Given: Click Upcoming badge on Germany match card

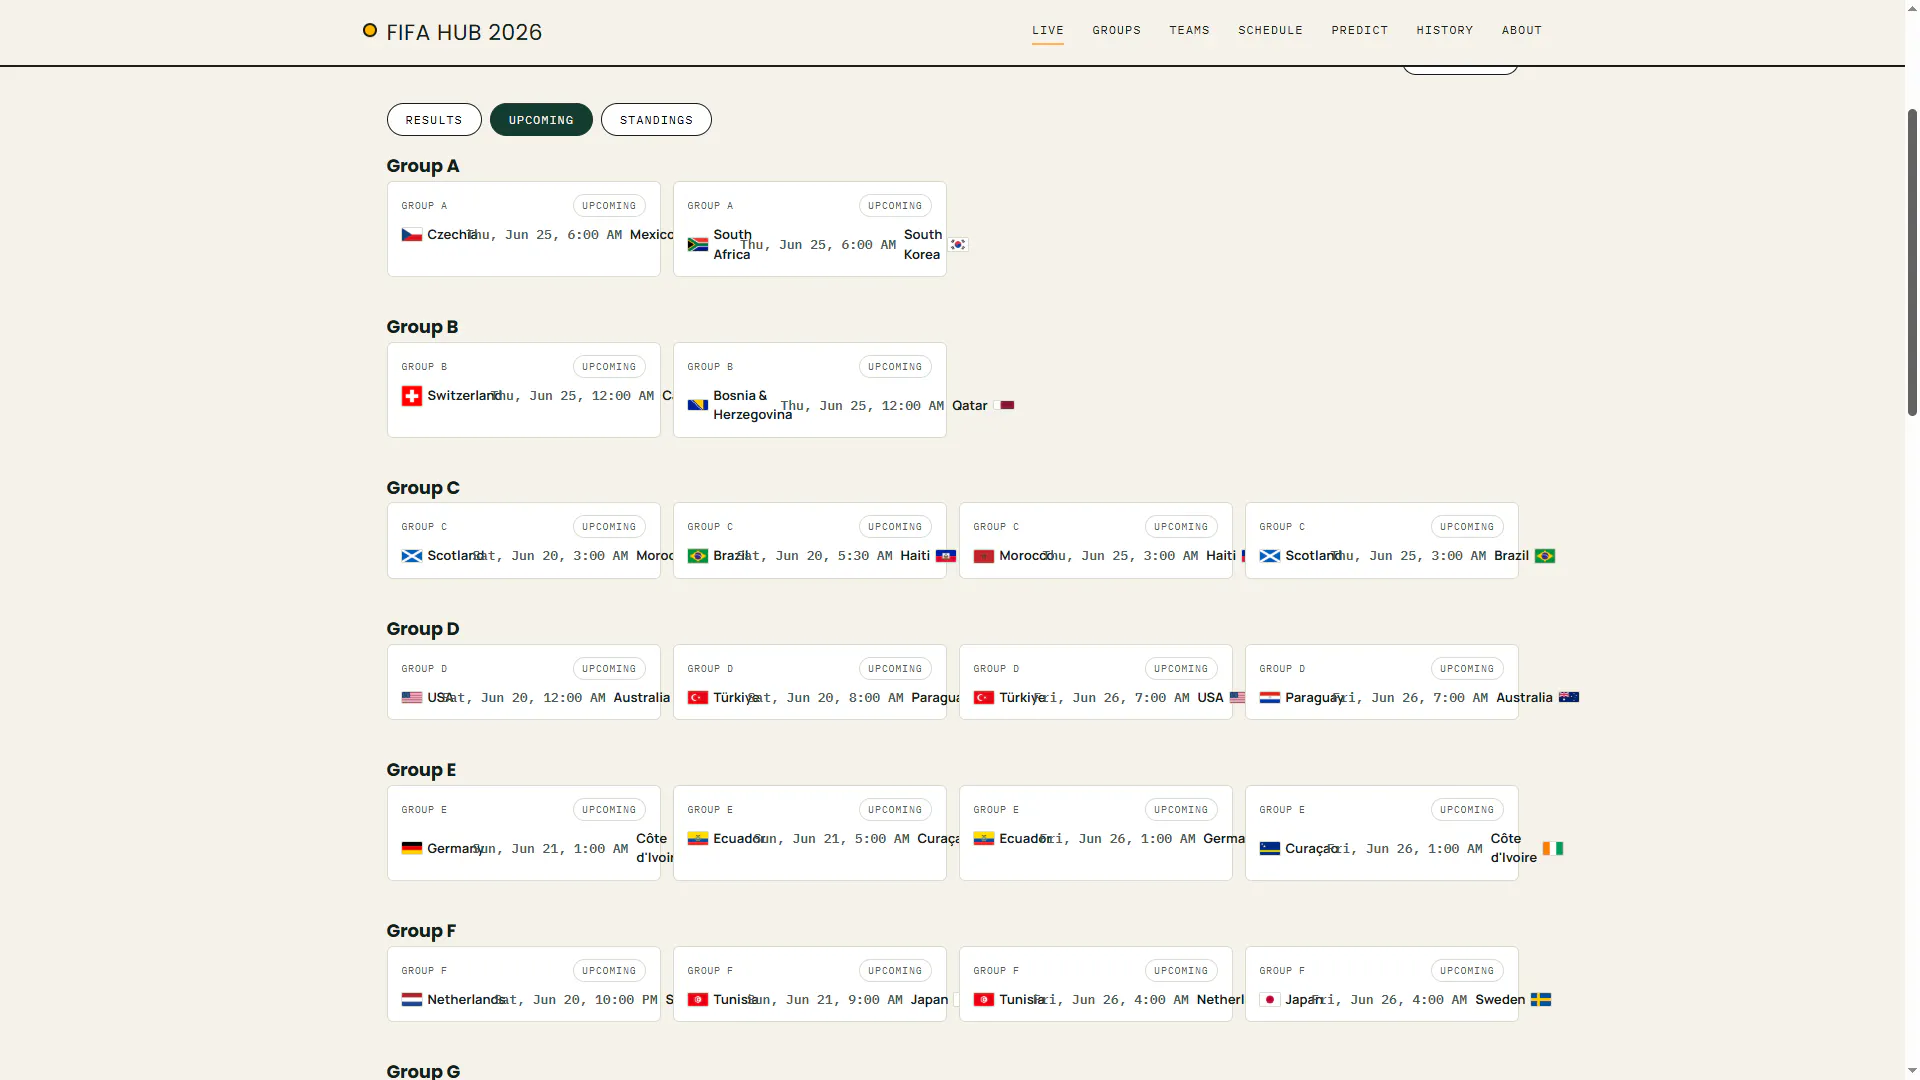Looking at the screenshot, I should point(609,810).
